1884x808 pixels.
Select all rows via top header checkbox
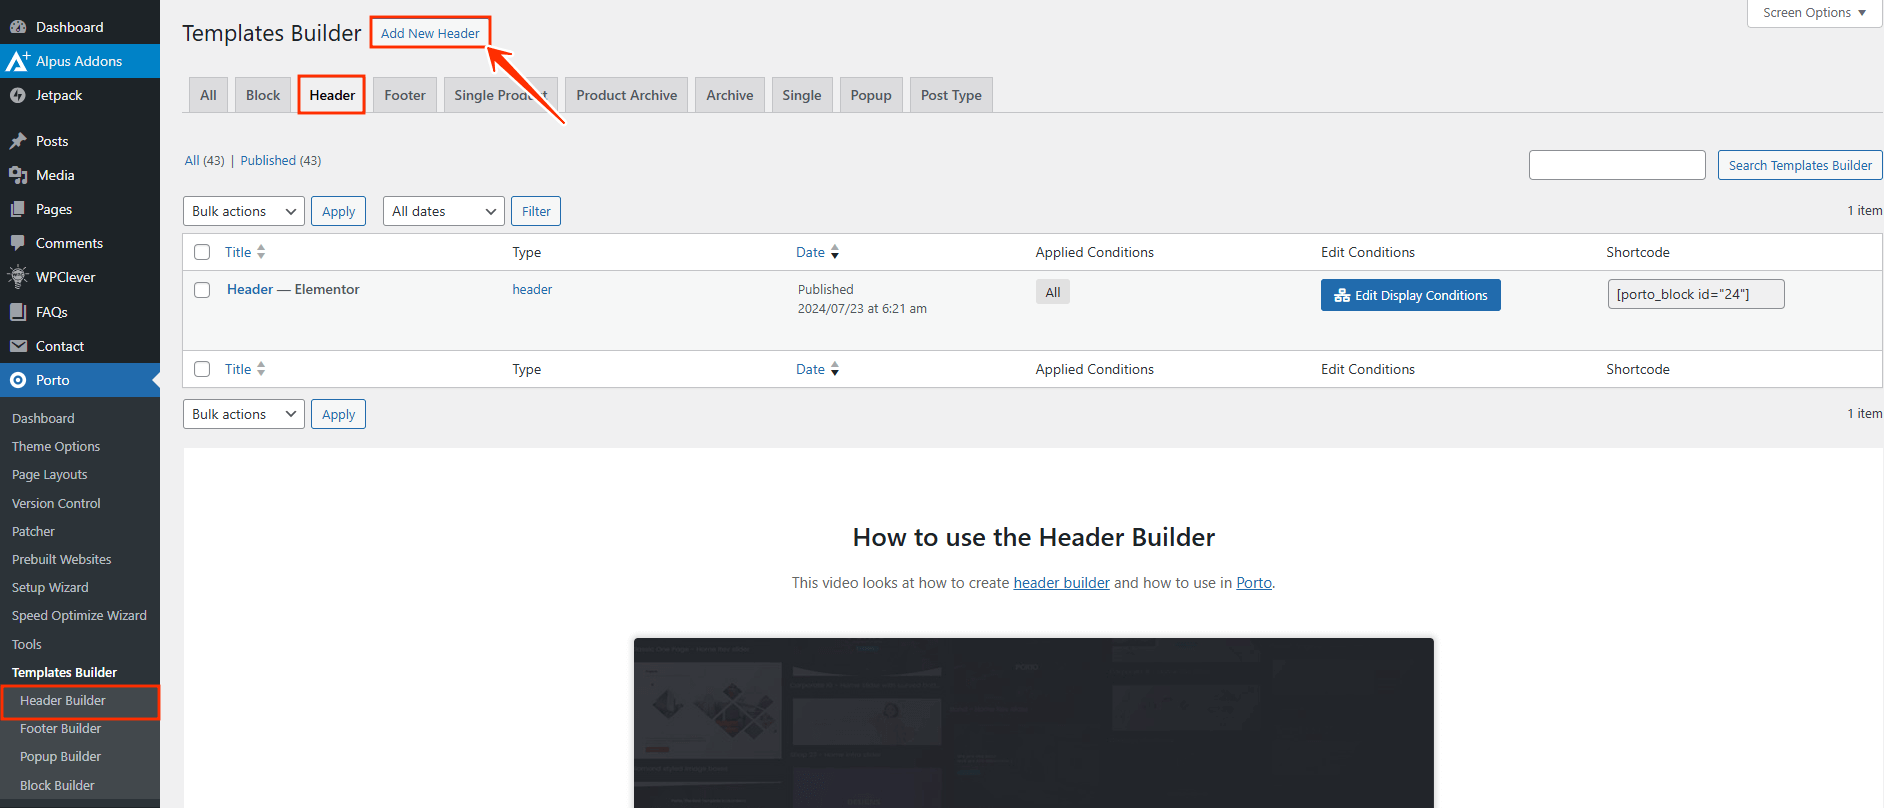tap(202, 252)
